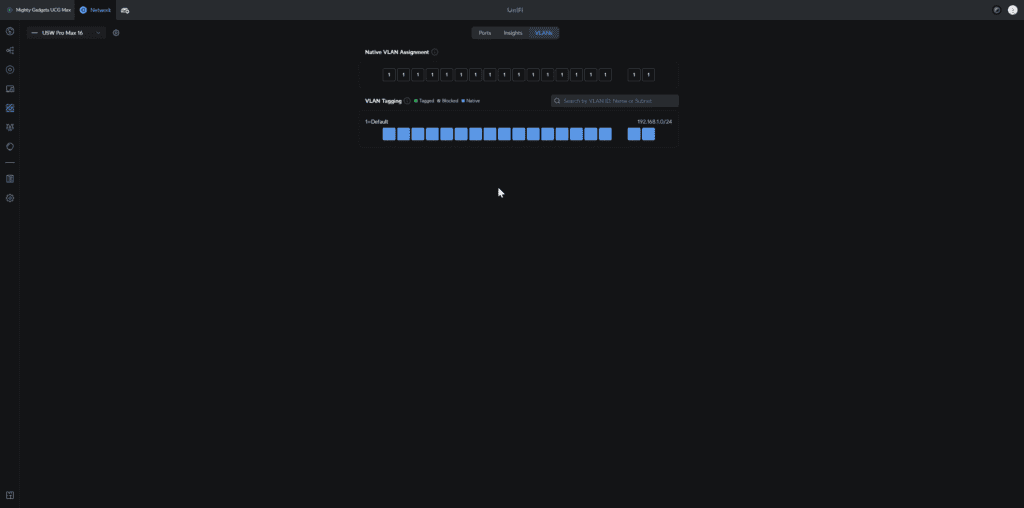Toggle the last port's Default VLAN tagging square
Image resolution: width=1024 pixels, height=508 pixels.
648,134
